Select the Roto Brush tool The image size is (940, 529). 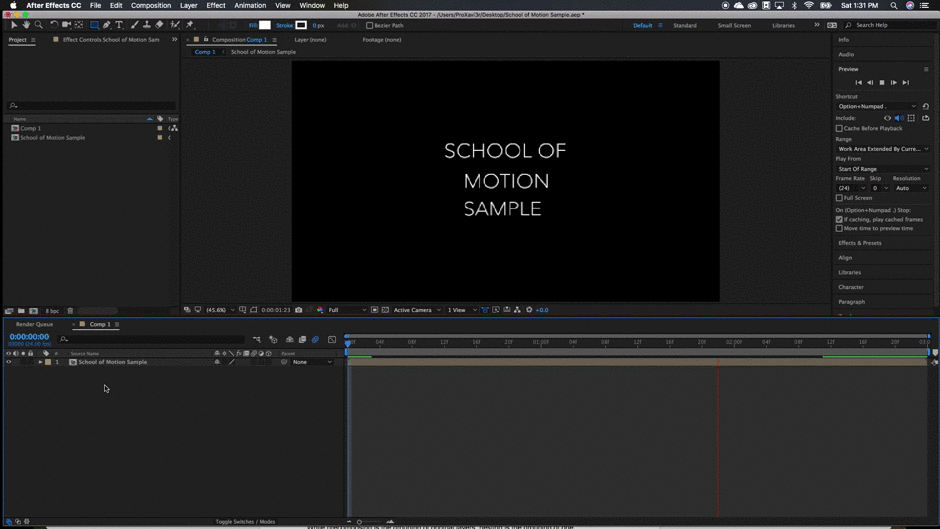click(174, 25)
